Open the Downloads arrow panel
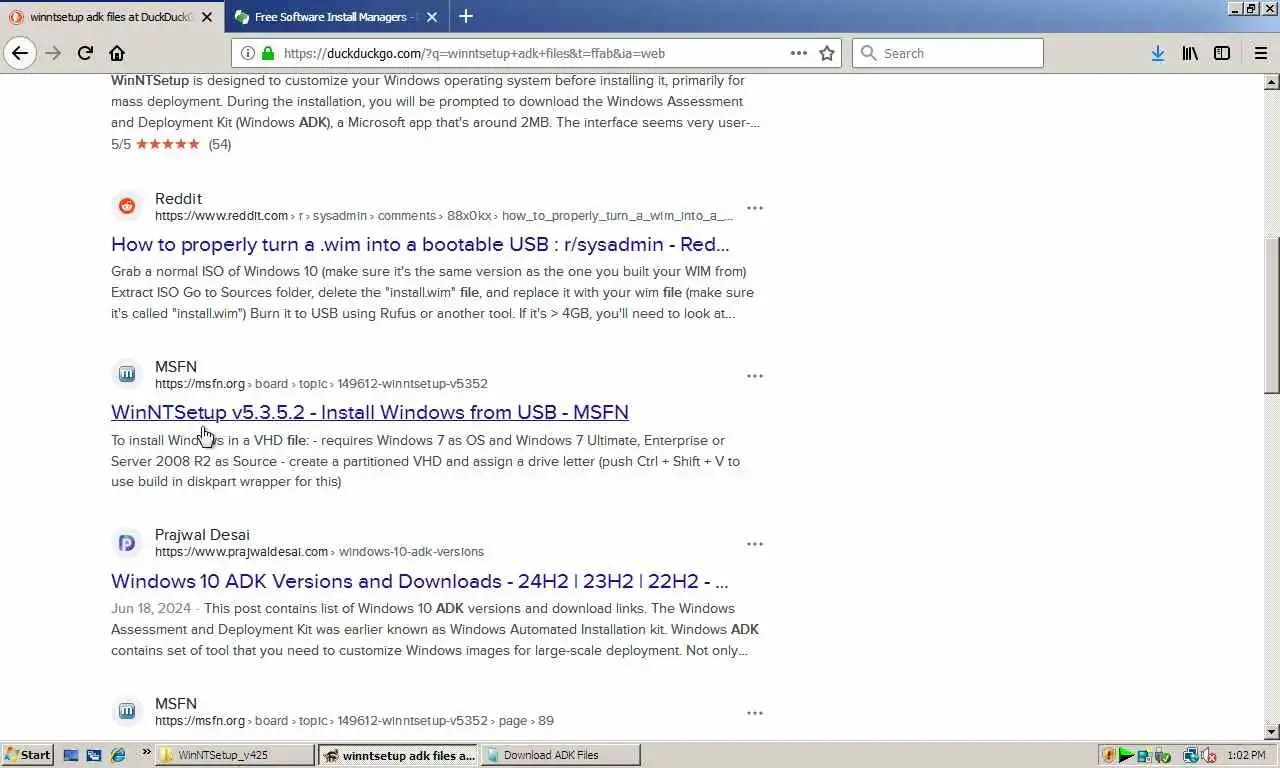This screenshot has height=768, width=1280. click(x=1157, y=53)
